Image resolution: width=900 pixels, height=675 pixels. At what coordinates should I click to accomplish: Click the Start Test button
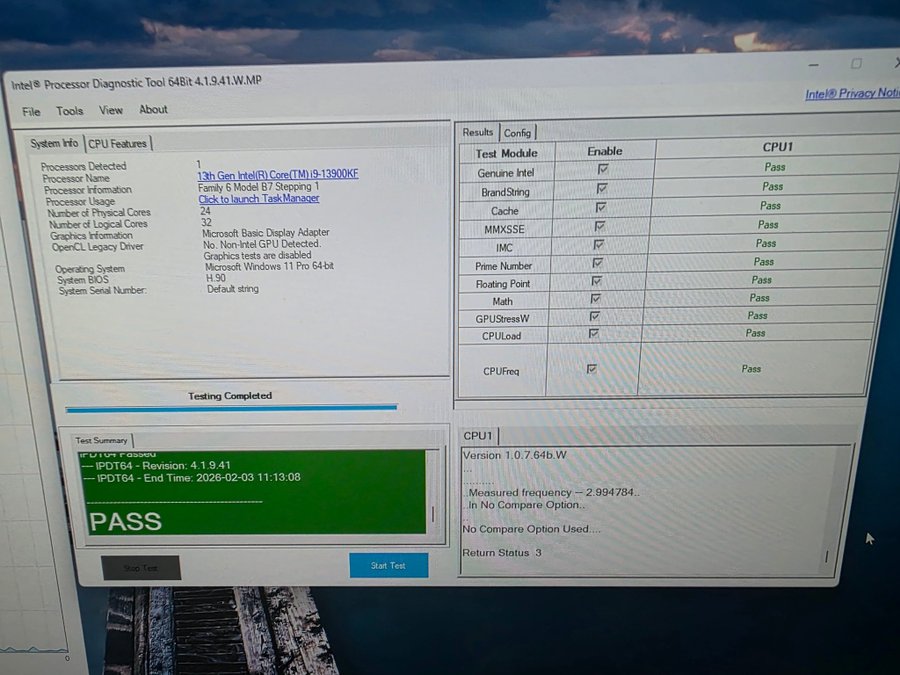(388, 566)
